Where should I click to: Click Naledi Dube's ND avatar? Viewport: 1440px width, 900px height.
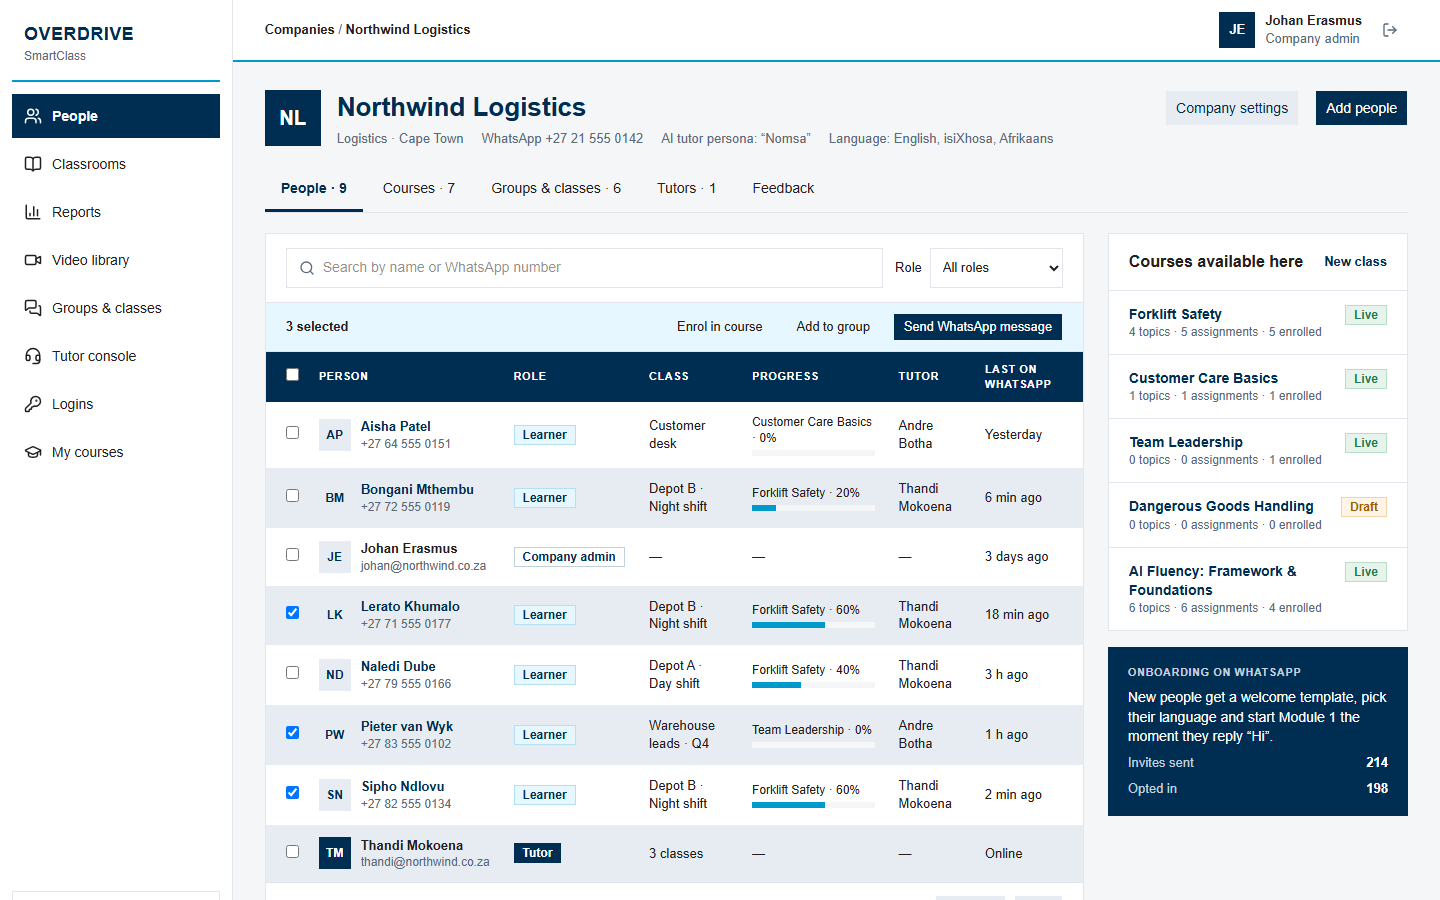point(335,675)
